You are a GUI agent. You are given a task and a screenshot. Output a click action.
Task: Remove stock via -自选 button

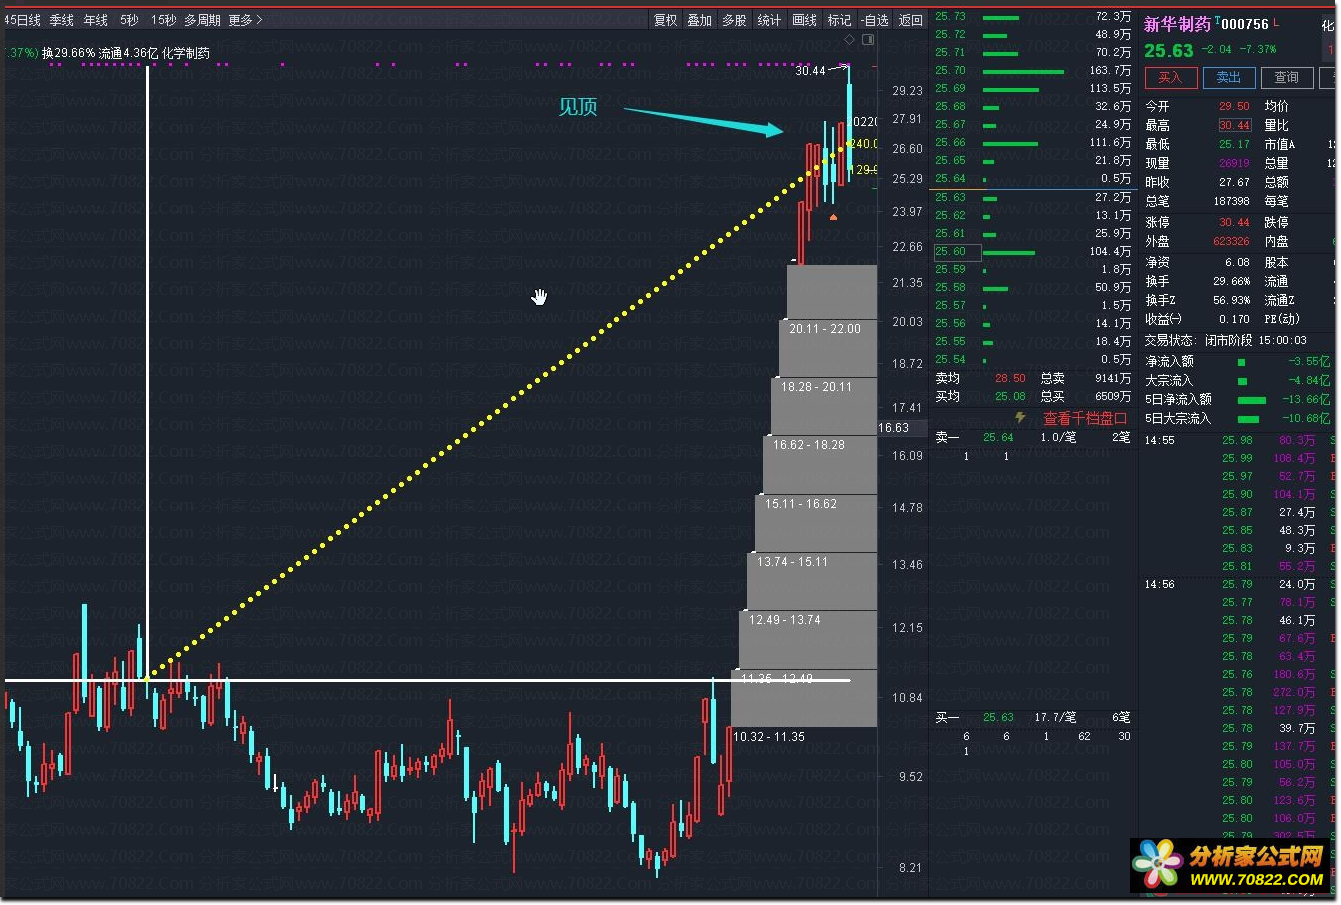(x=875, y=20)
